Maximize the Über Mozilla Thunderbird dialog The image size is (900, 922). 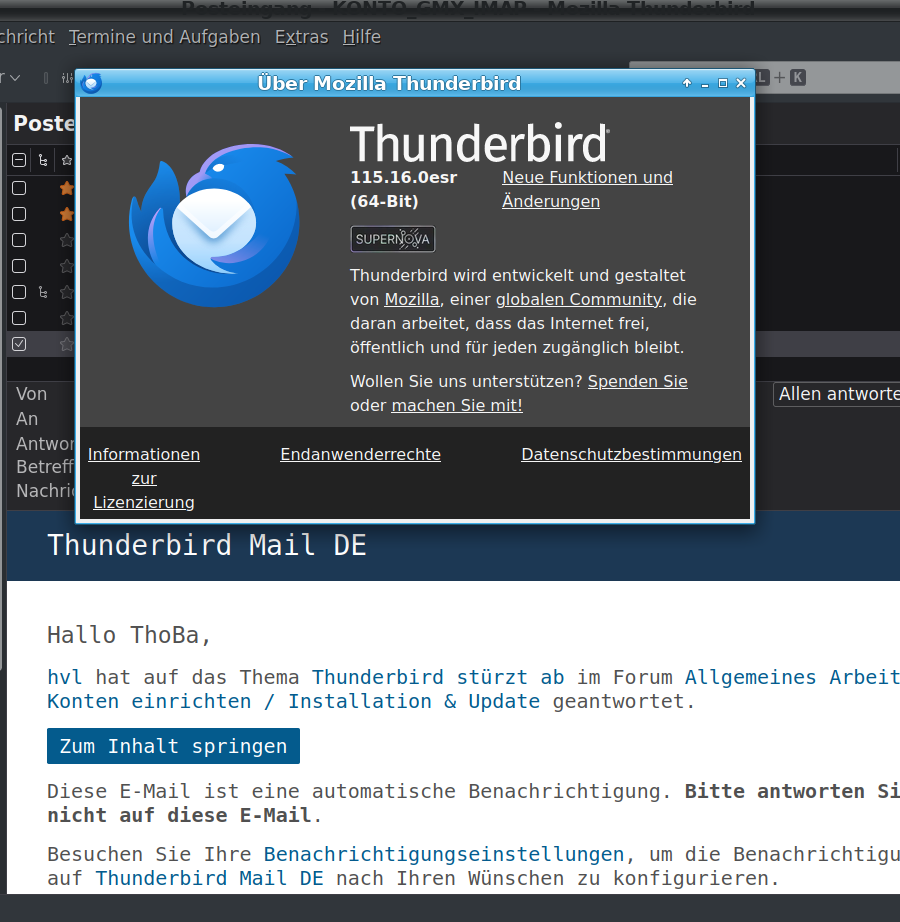click(723, 83)
